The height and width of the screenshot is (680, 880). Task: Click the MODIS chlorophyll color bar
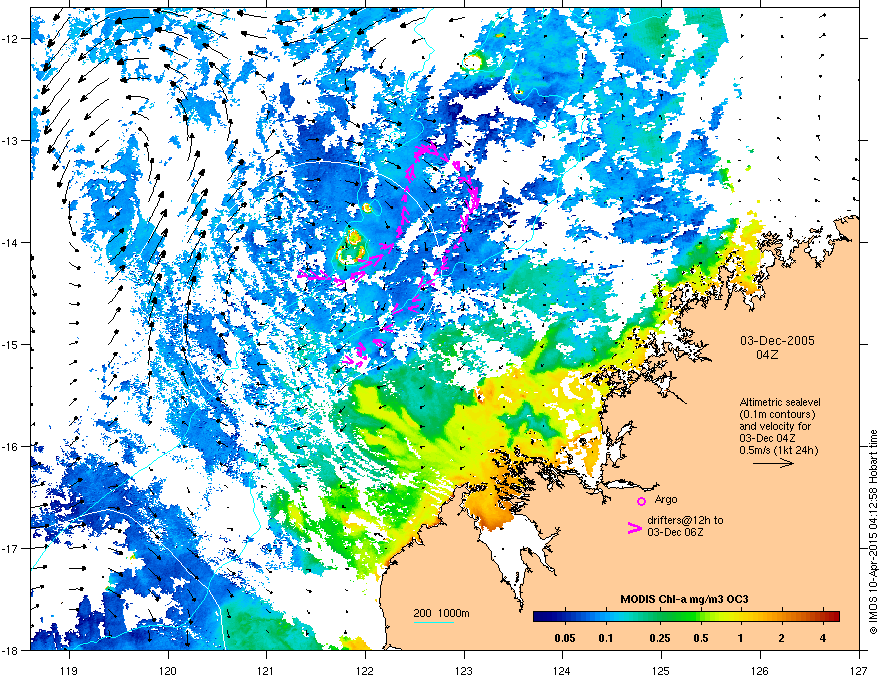[x=686, y=616]
